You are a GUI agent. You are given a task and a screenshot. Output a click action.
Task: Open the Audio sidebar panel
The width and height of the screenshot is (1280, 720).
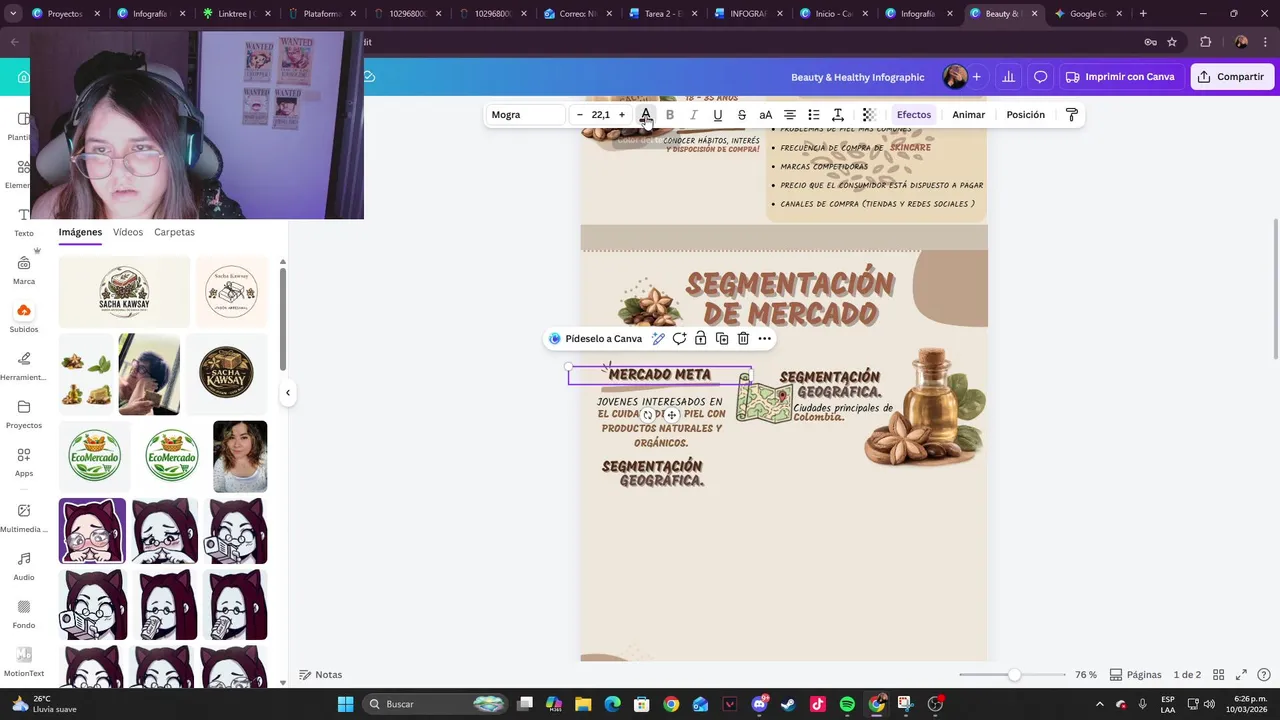(24, 566)
